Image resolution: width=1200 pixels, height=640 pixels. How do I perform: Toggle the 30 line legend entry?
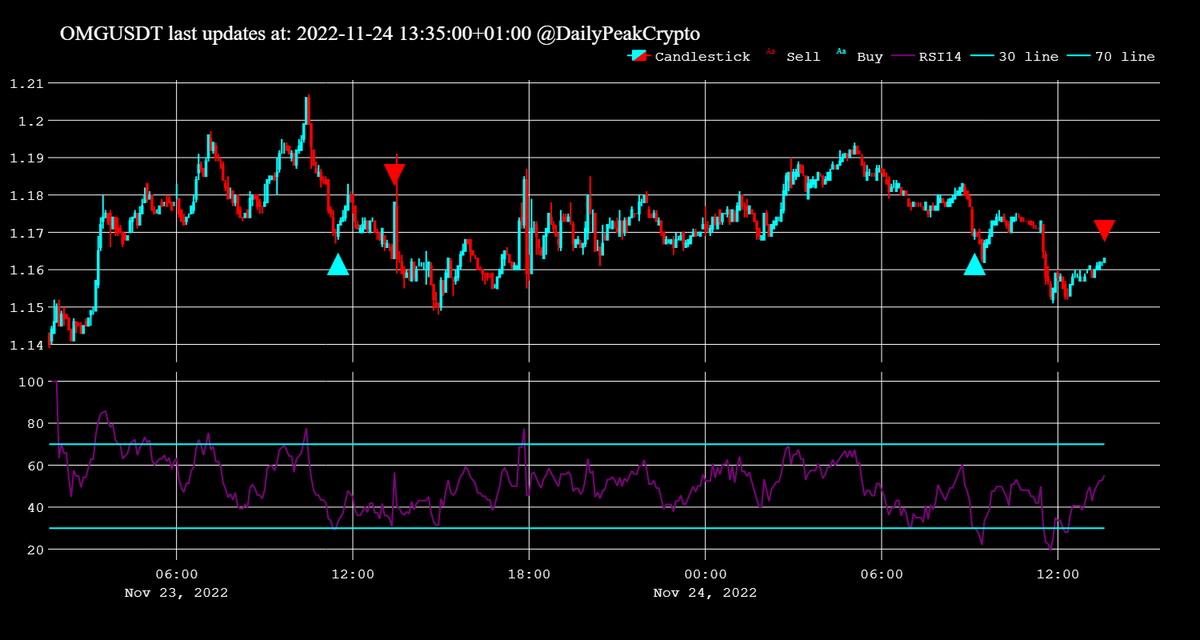pos(1017,57)
